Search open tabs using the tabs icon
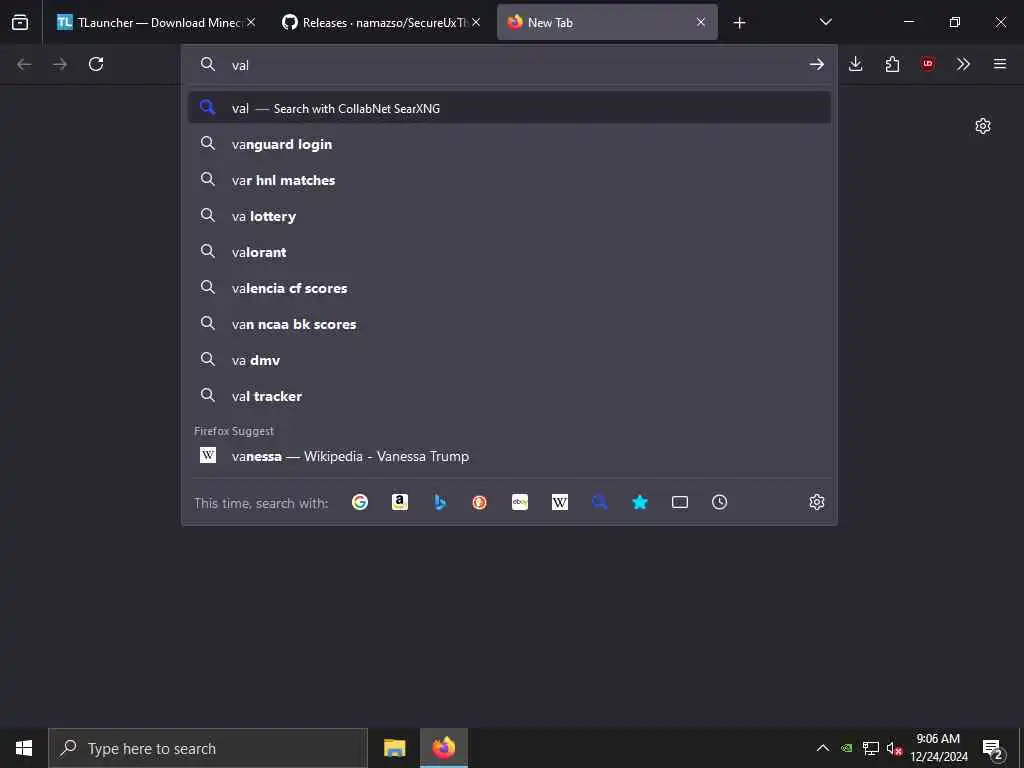This screenshot has width=1024, height=768. point(680,502)
